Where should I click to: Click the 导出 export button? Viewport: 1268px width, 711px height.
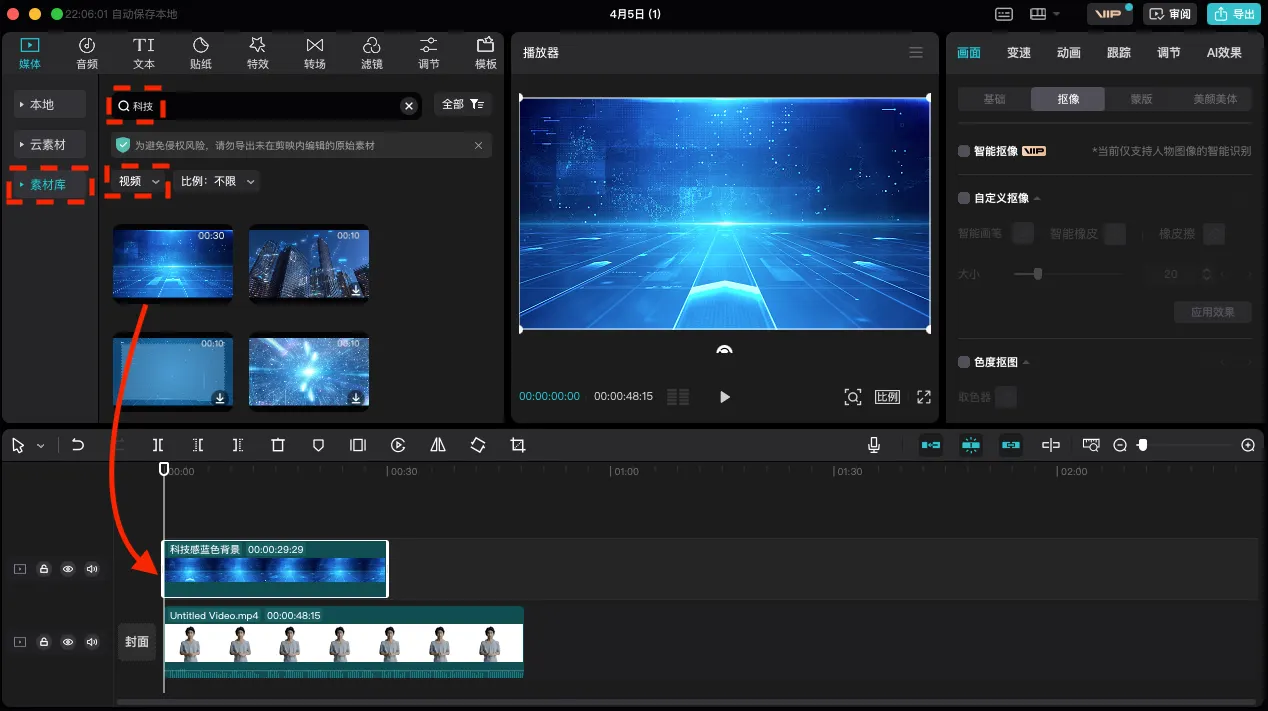(x=1235, y=14)
